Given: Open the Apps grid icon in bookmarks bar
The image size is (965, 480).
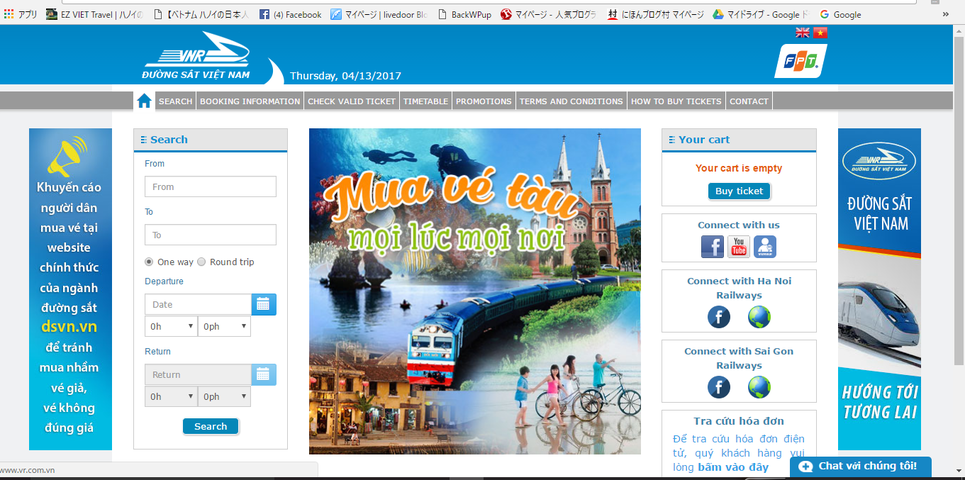Looking at the screenshot, I should (9, 14).
